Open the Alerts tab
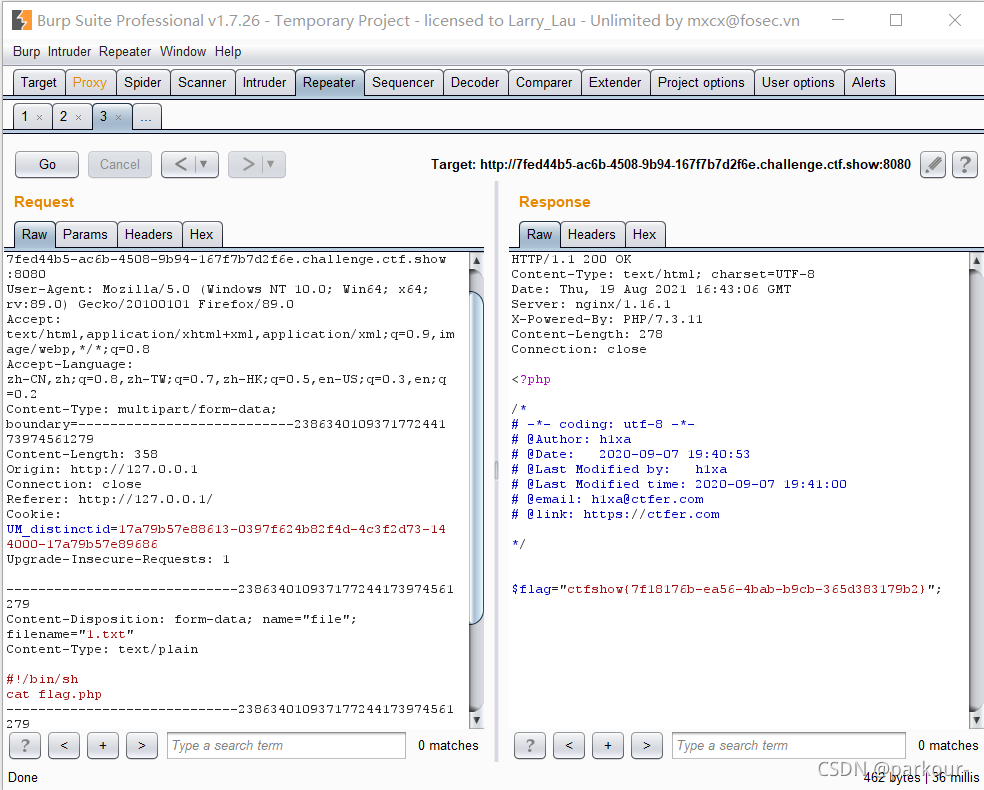984x790 pixels. pyautogui.click(x=869, y=83)
